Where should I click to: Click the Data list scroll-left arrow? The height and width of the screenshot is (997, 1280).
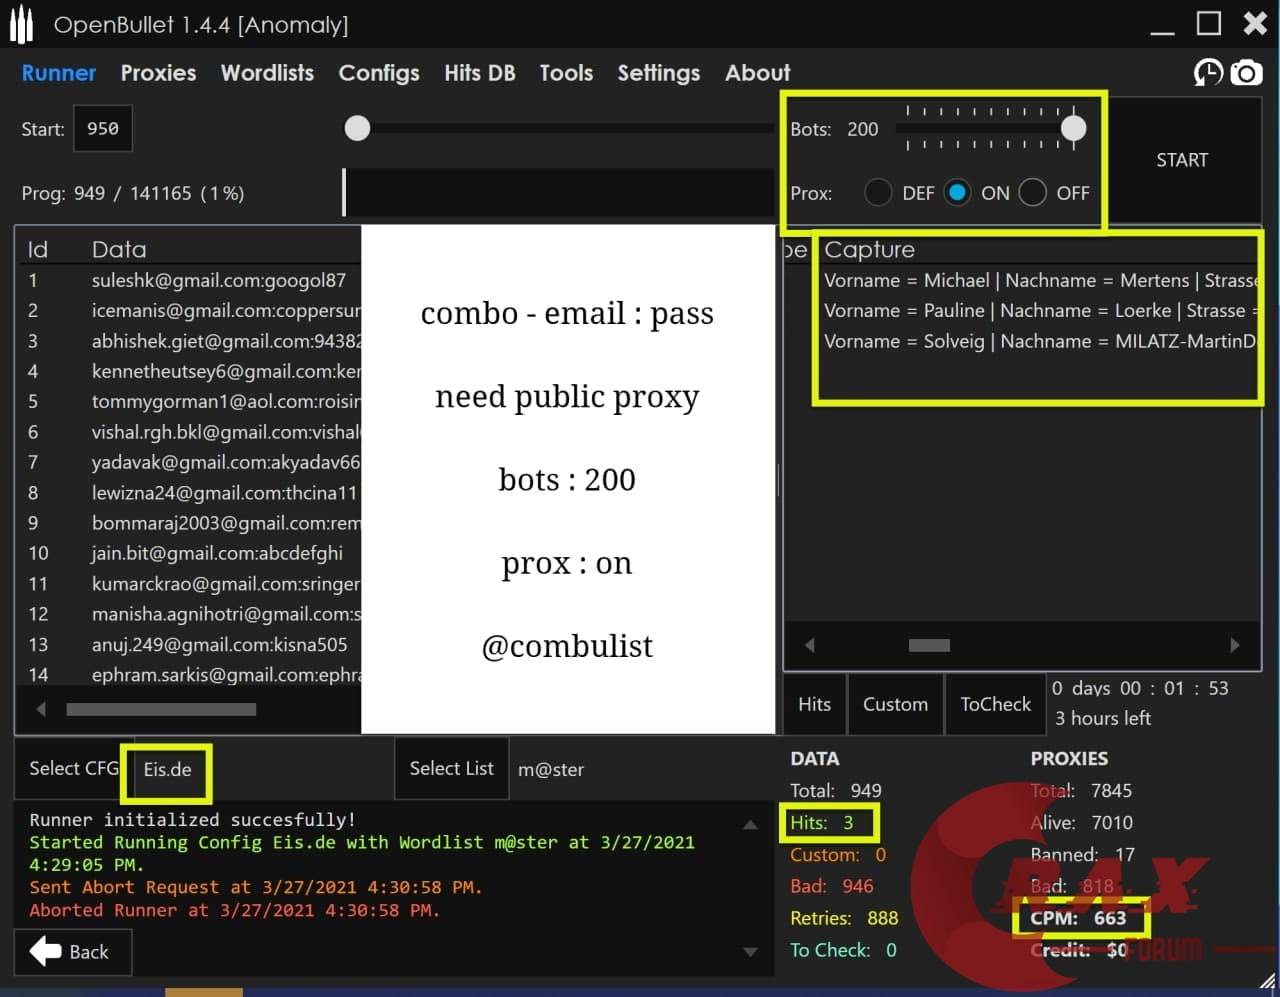[x=41, y=709]
